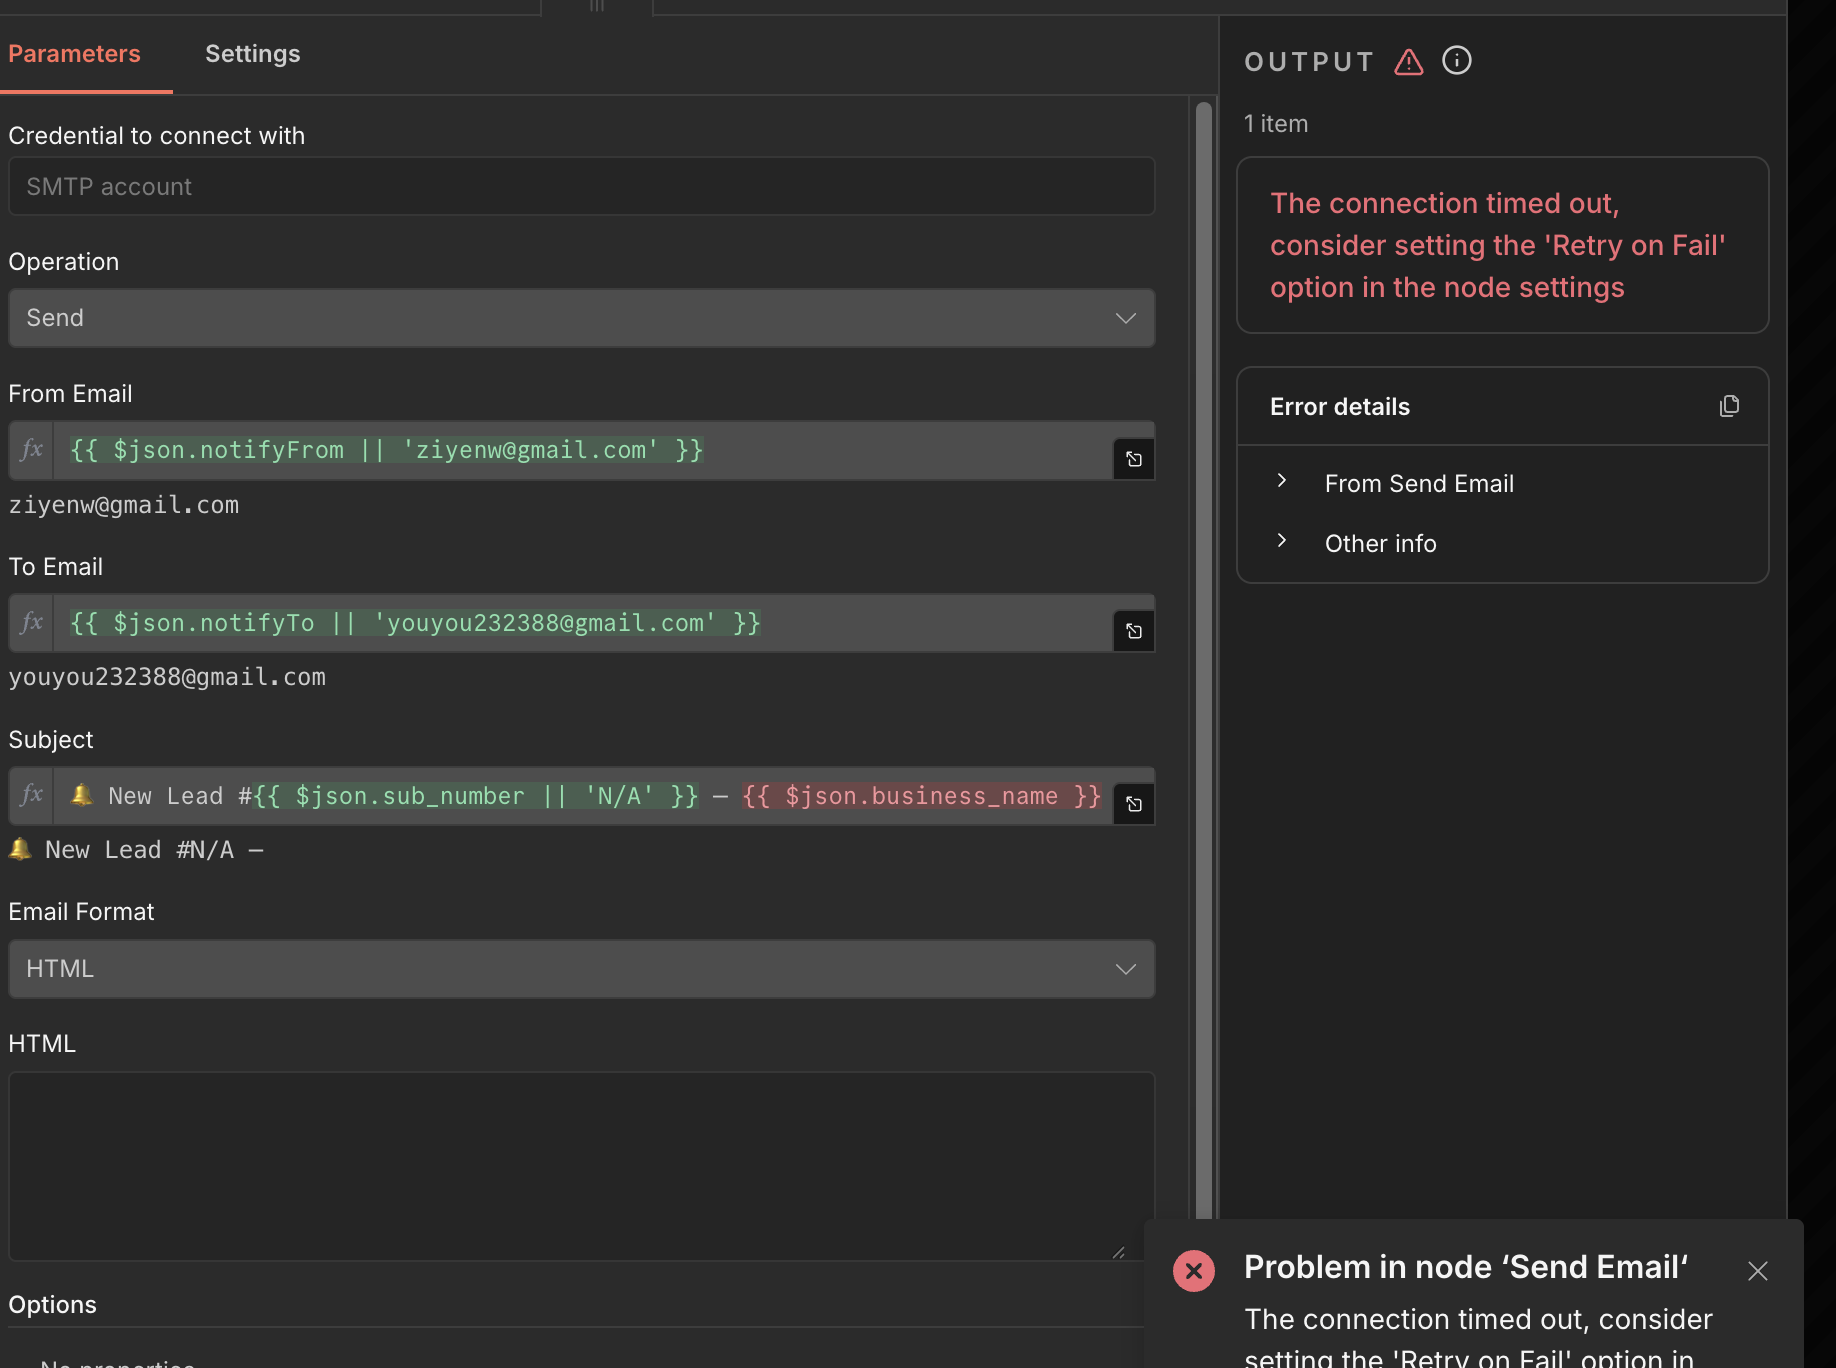Image resolution: width=1836 pixels, height=1368 pixels.
Task: Click the fx icon beside To Email
Action: pos(31,622)
